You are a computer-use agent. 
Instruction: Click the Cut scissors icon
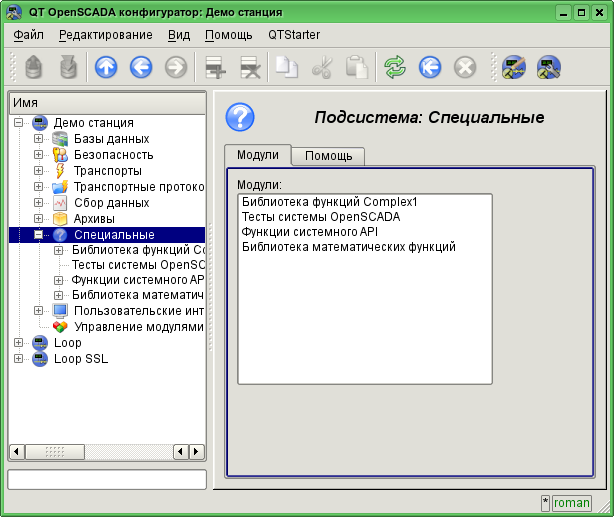click(x=322, y=67)
